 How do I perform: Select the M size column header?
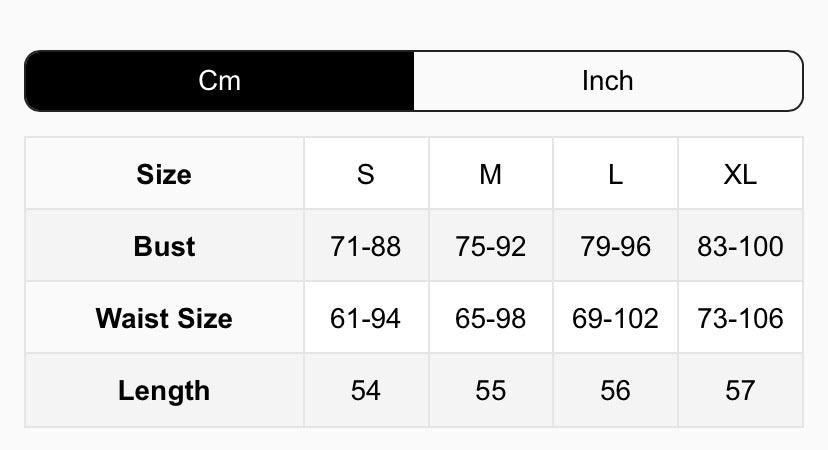(491, 174)
